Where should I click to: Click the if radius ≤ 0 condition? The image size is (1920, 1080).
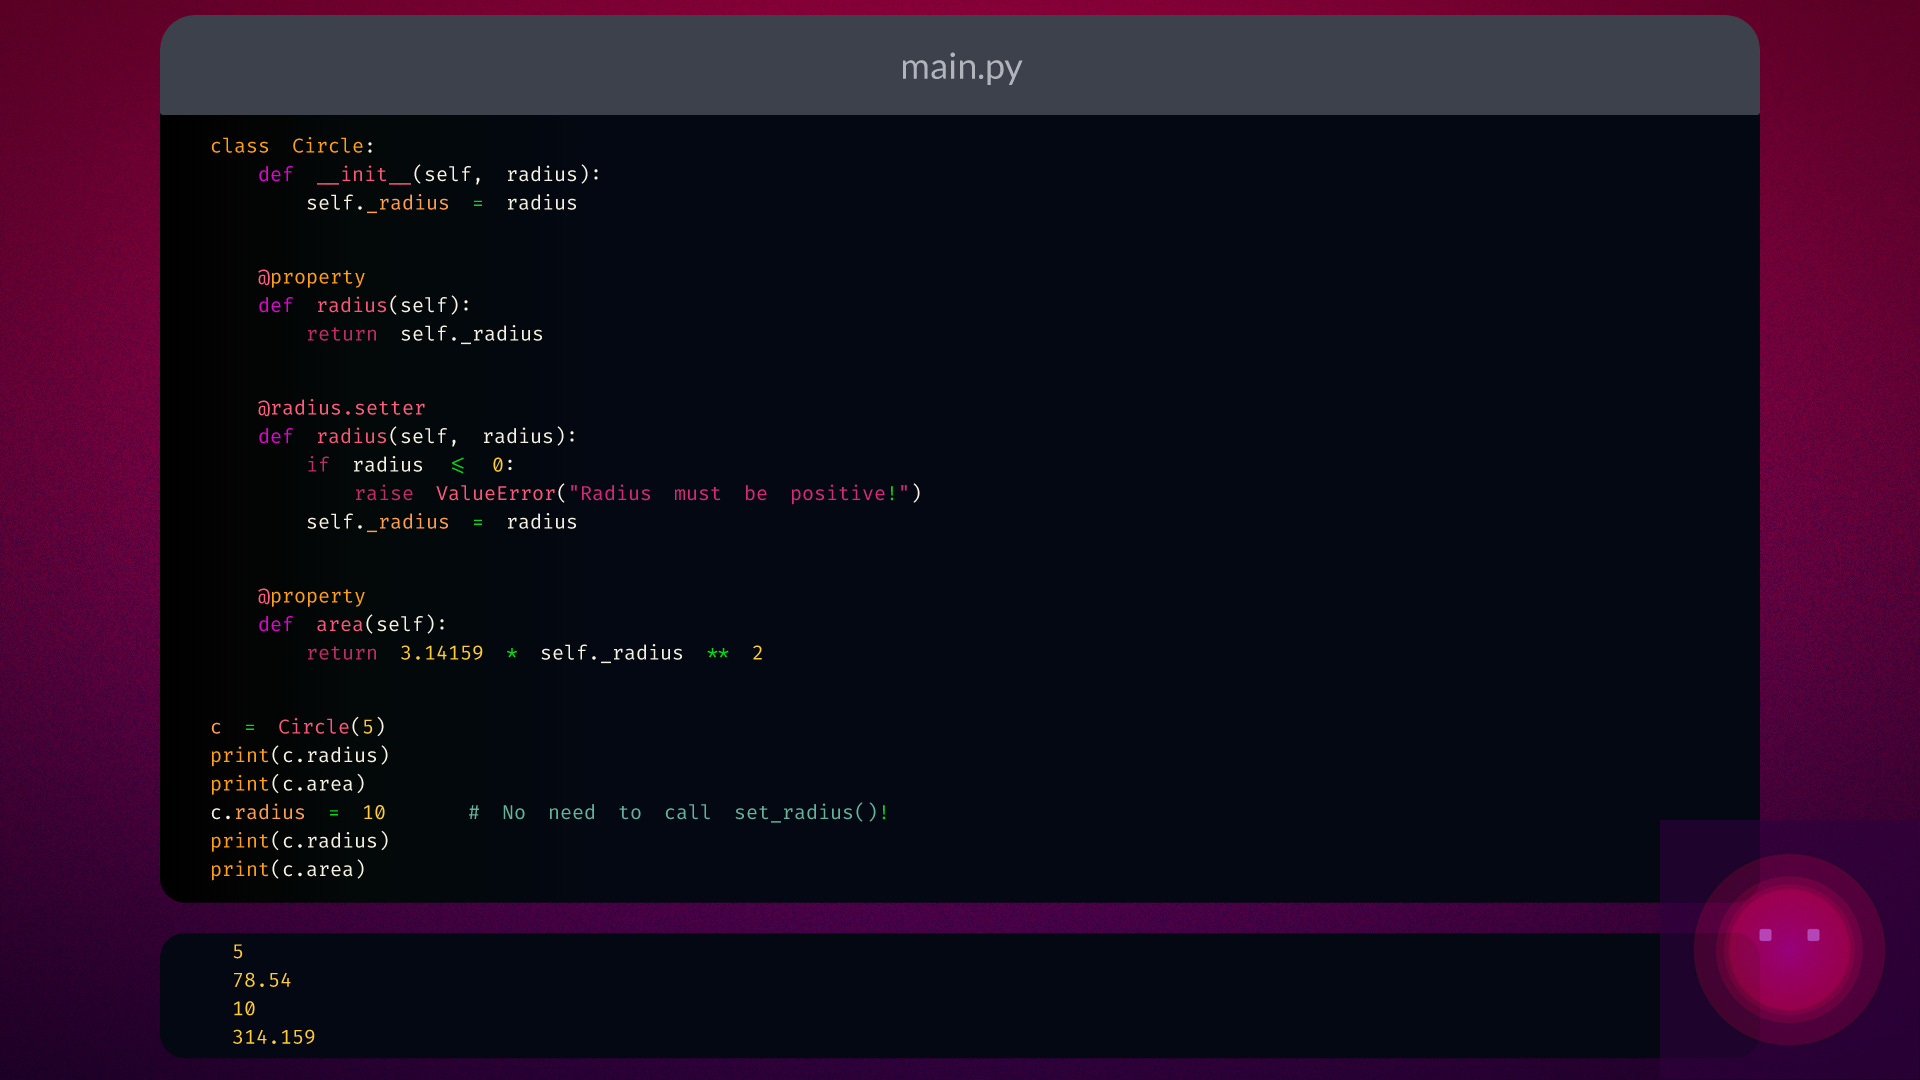(410, 465)
